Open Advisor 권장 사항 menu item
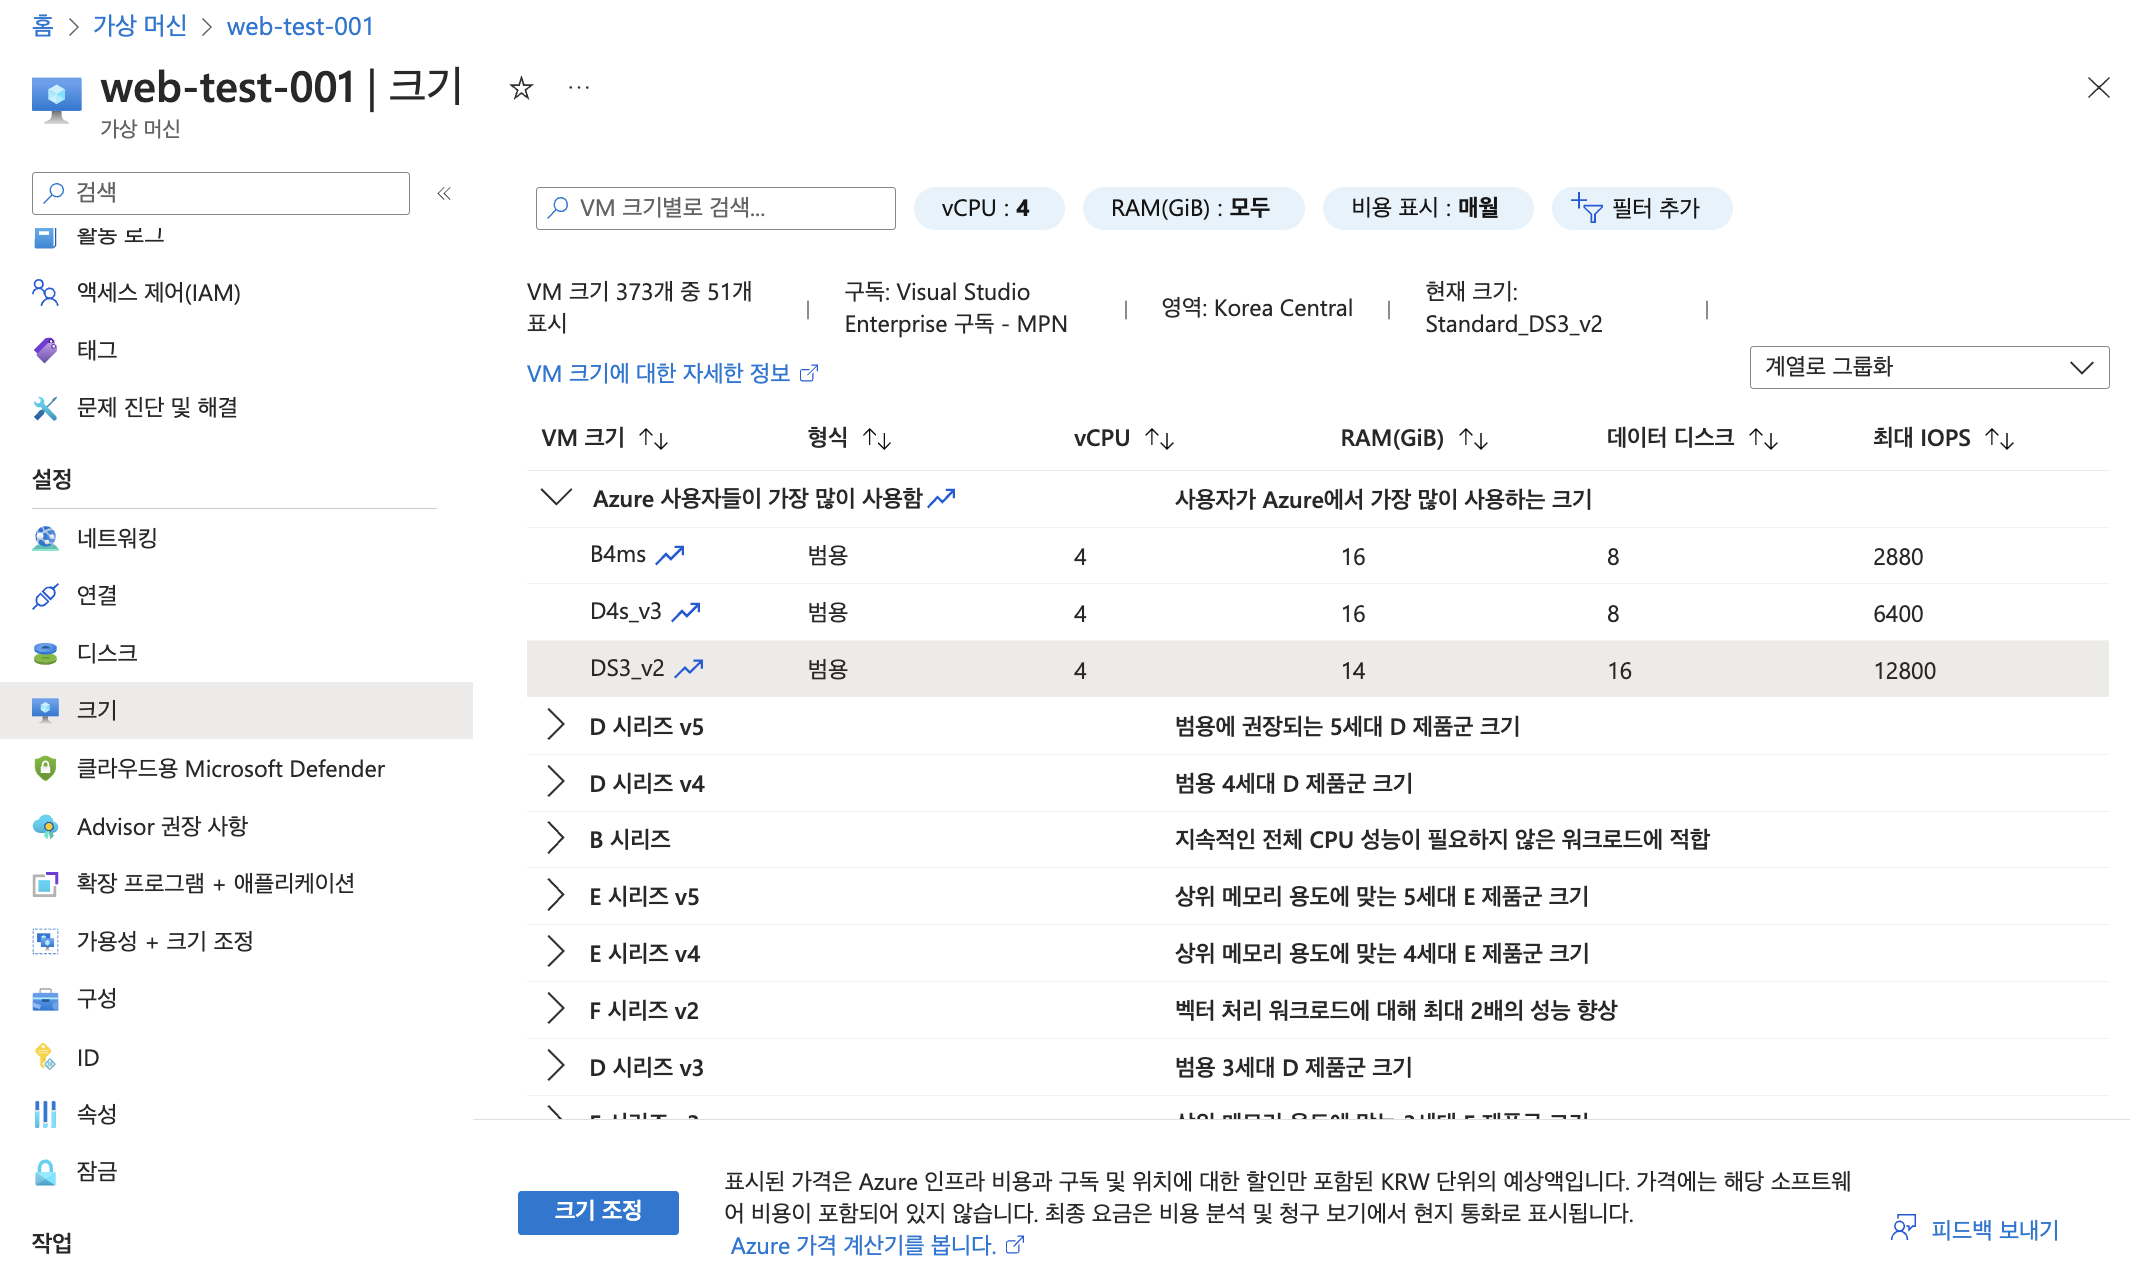The width and height of the screenshot is (2130, 1272). tap(162, 826)
